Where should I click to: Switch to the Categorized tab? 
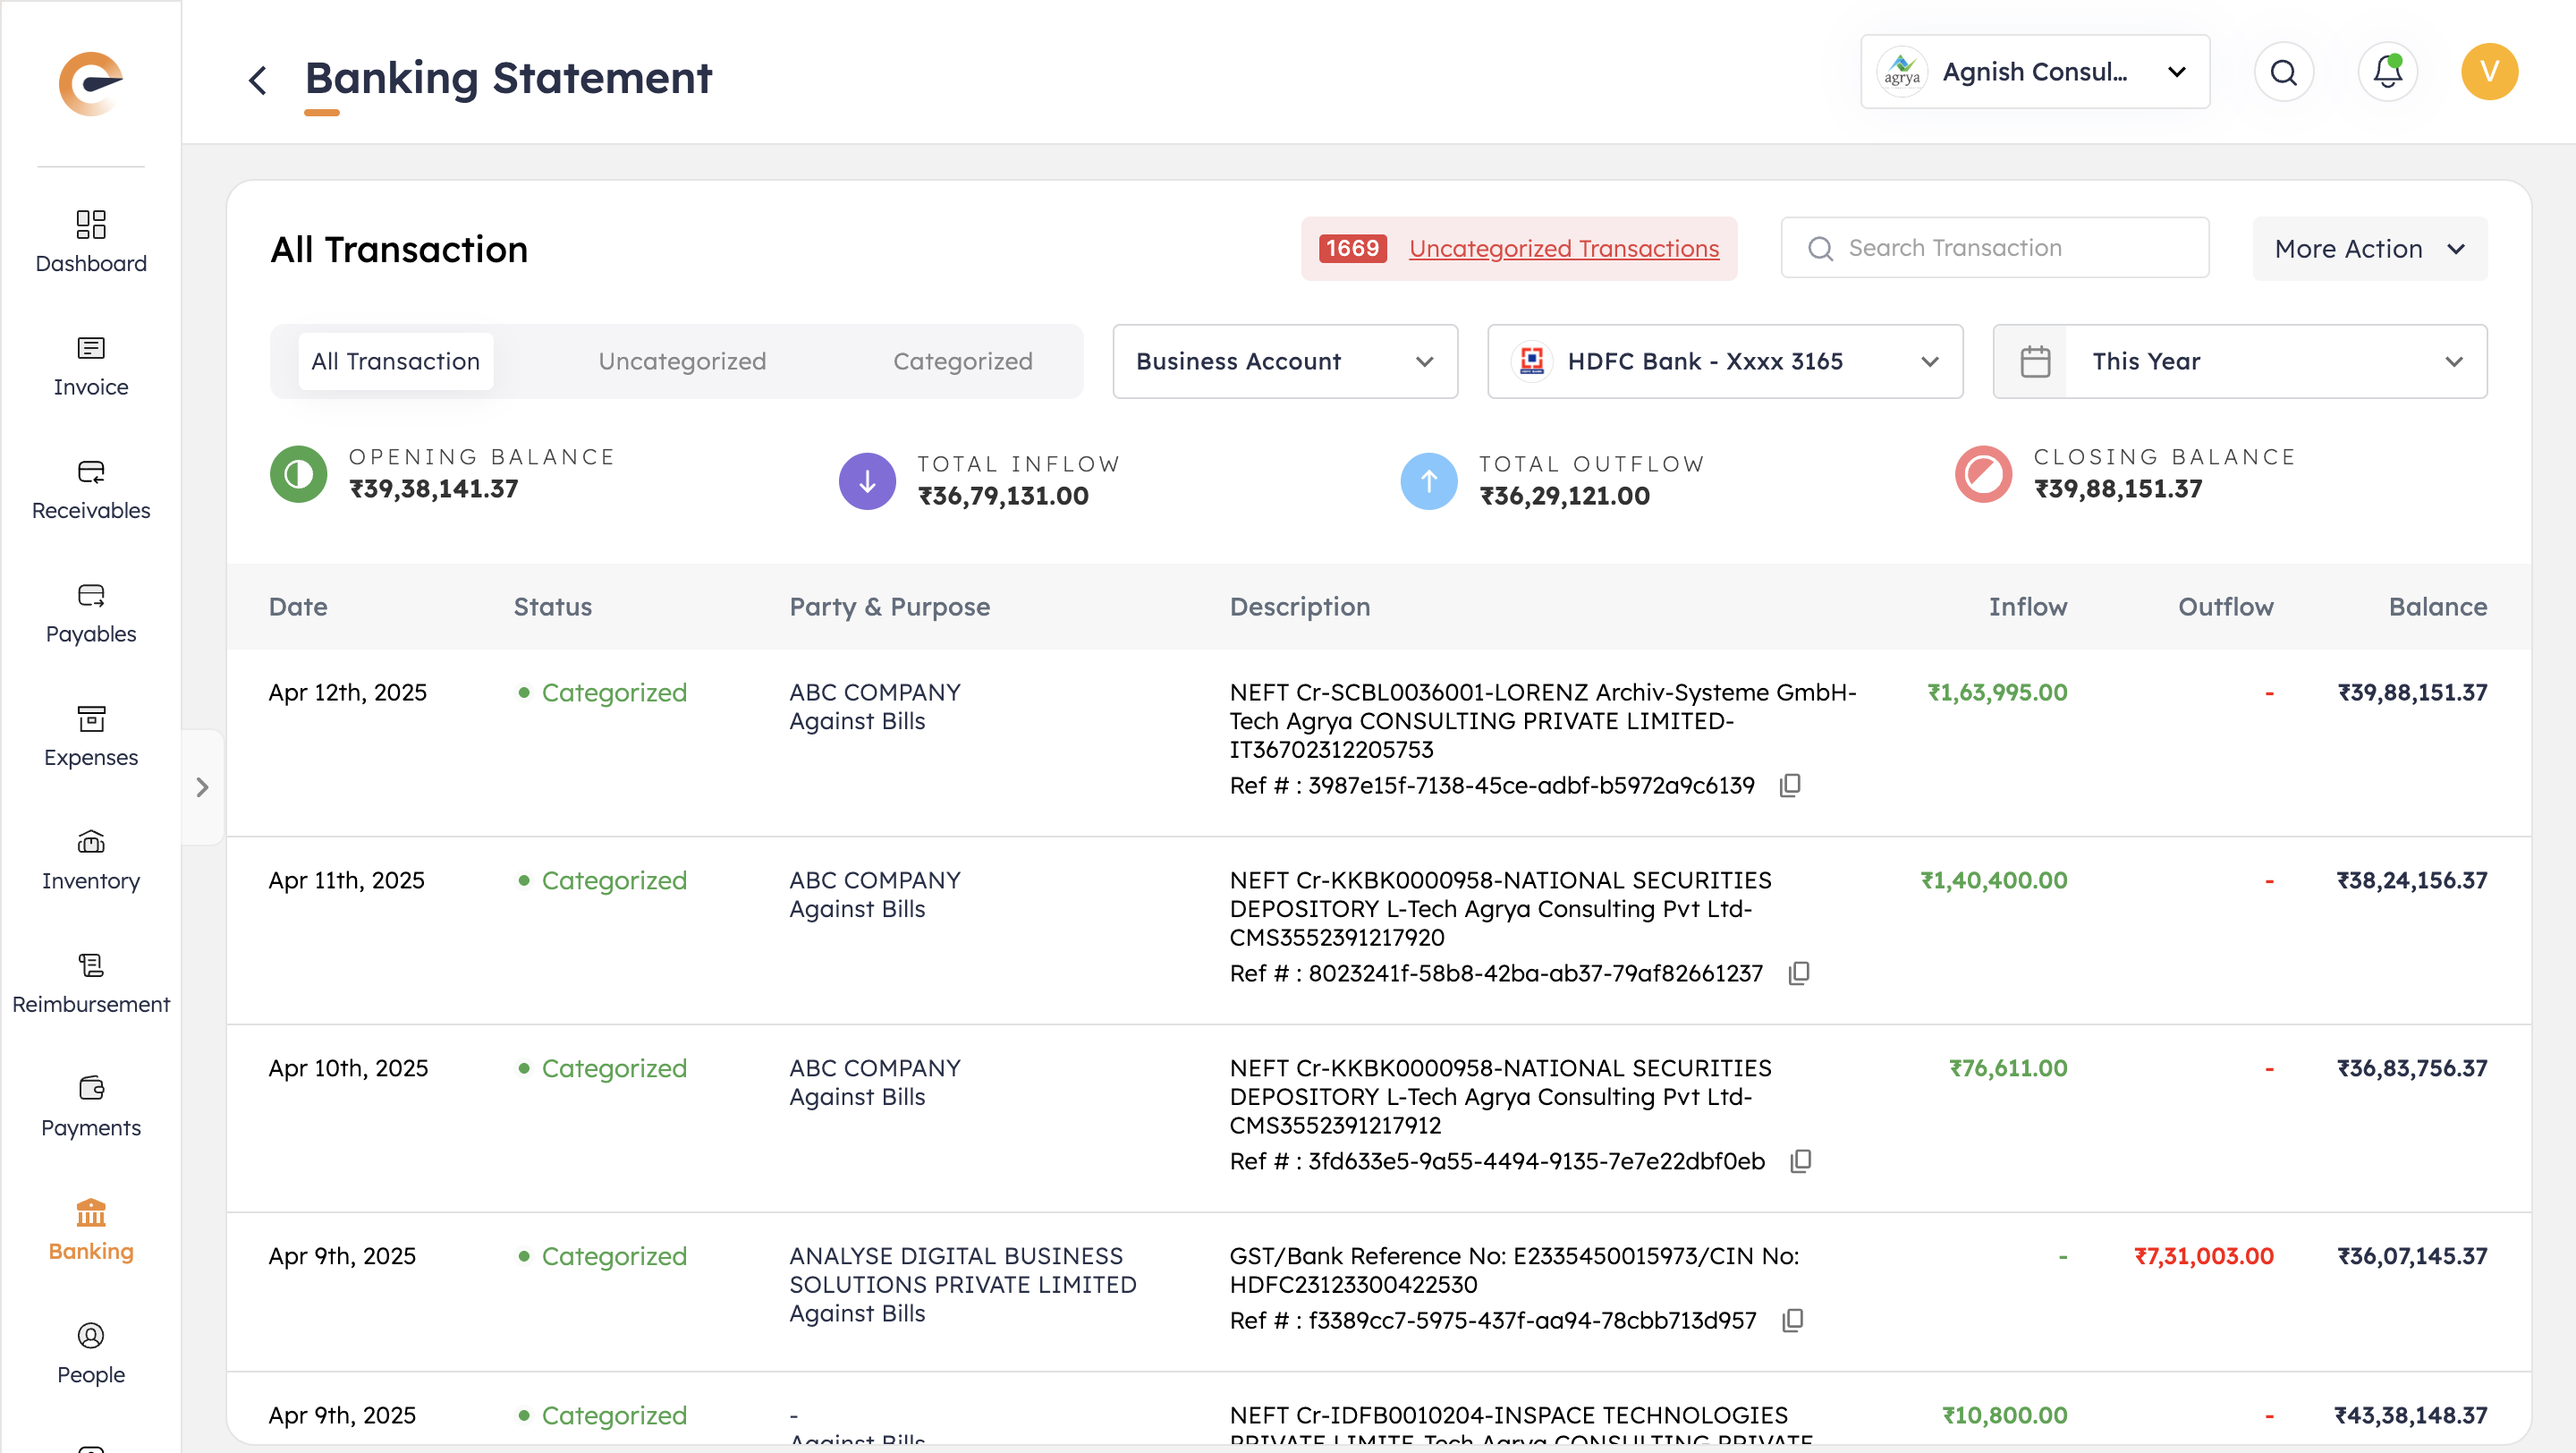[x=962, y=361]
